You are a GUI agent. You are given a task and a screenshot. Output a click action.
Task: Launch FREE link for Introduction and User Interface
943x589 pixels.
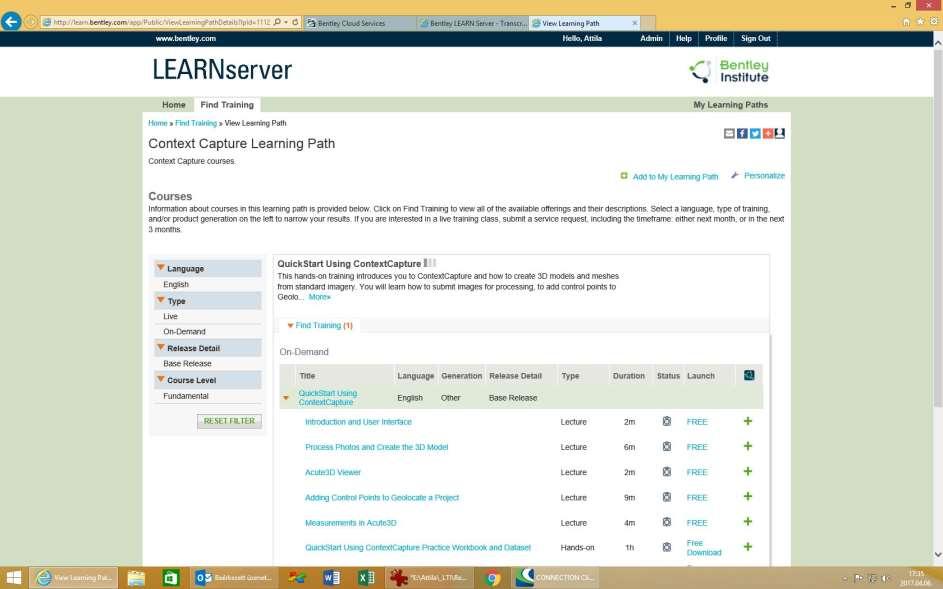click(x=696, y=422)
